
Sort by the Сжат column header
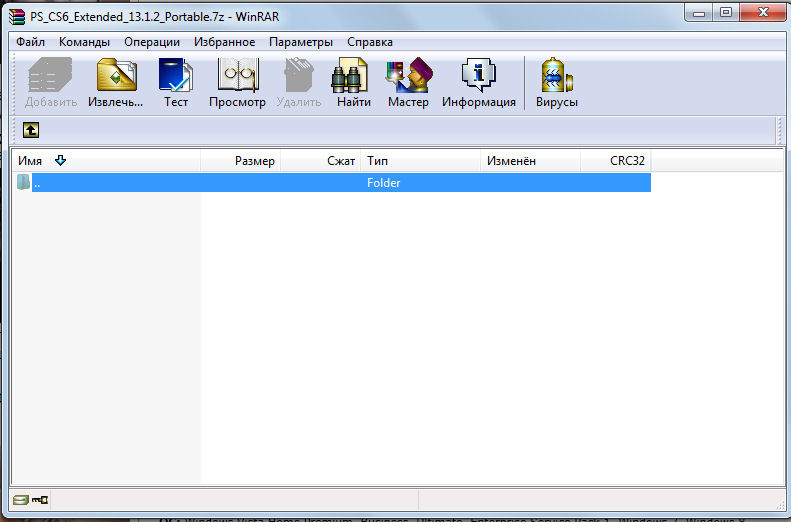coord(321,161)
